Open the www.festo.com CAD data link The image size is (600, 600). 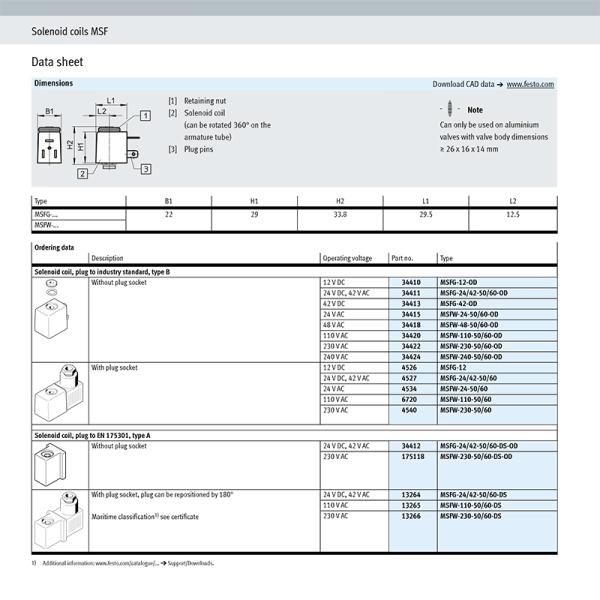pyautogui.click(x=530, y=85)
